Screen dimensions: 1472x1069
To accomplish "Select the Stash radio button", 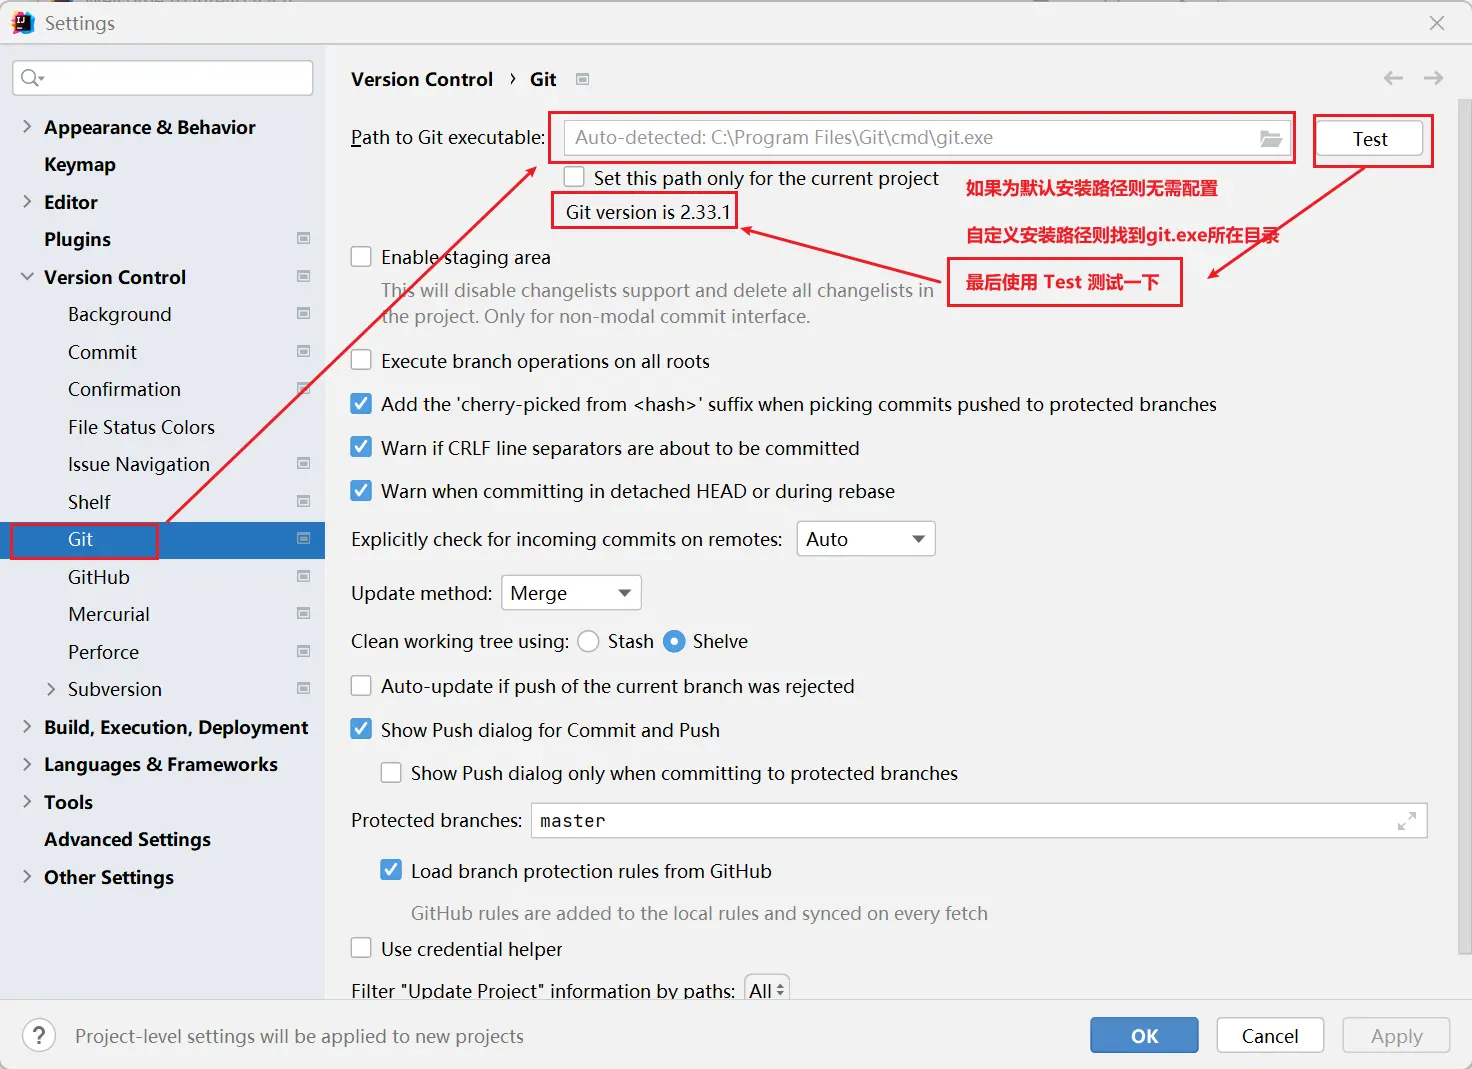I will [588, 641].
